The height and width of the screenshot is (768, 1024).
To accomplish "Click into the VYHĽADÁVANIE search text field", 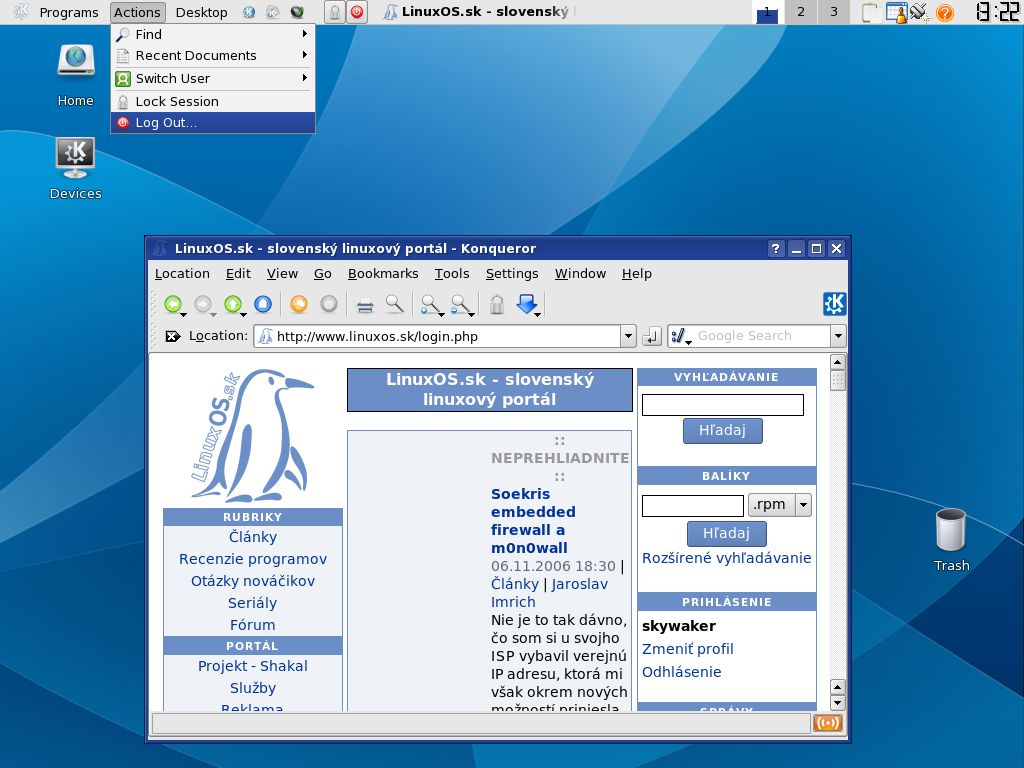I will tap(722, 405).
